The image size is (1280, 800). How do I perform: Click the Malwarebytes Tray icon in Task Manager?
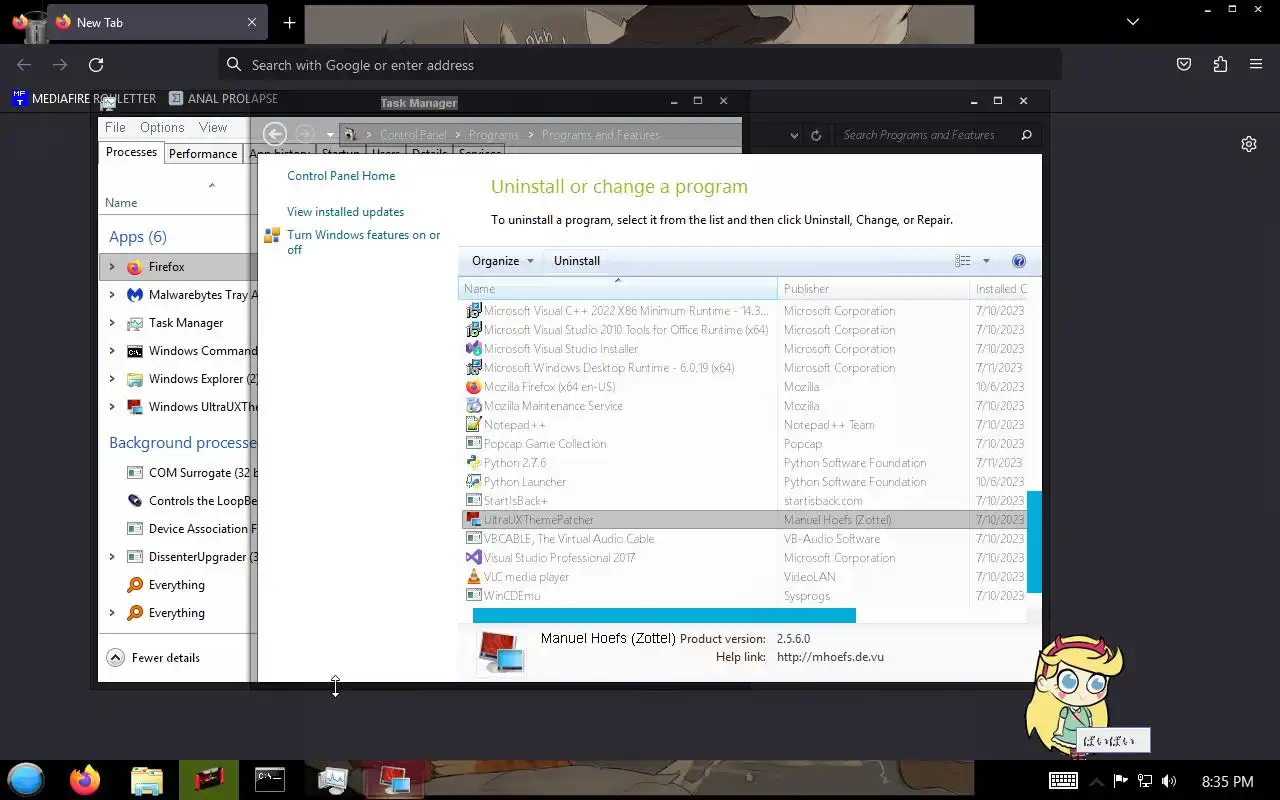tap(135, 295)
